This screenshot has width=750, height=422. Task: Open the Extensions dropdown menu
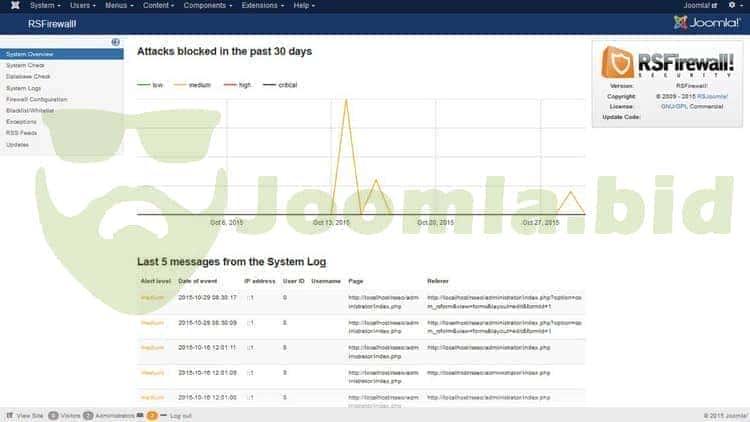[263, 5]
